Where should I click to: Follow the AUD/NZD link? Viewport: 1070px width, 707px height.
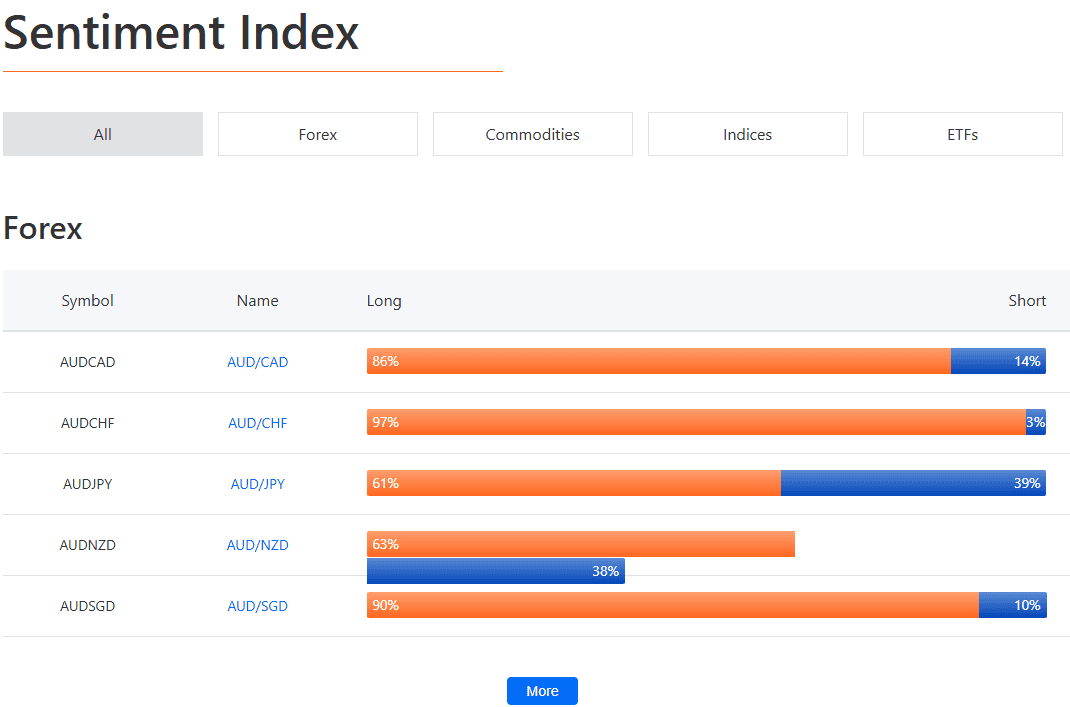(x=257, y=544)
